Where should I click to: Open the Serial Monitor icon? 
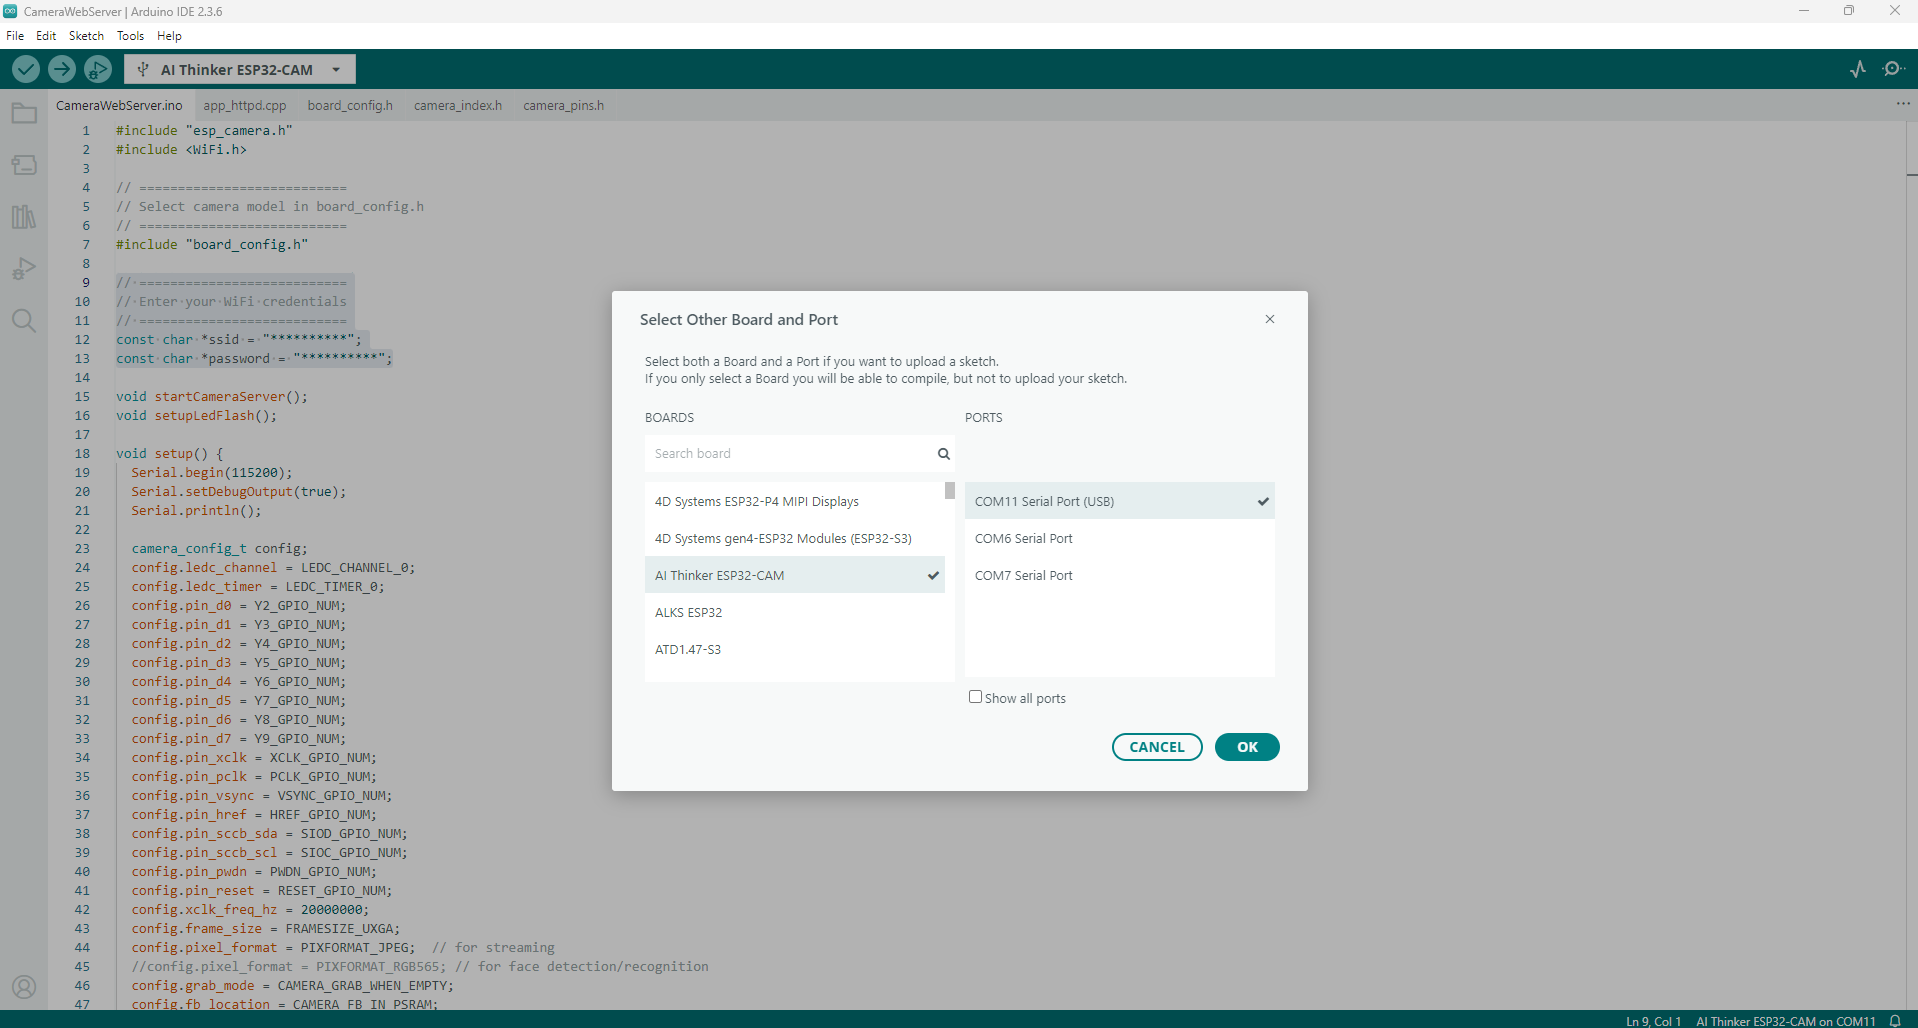(x=1892, y=69)
